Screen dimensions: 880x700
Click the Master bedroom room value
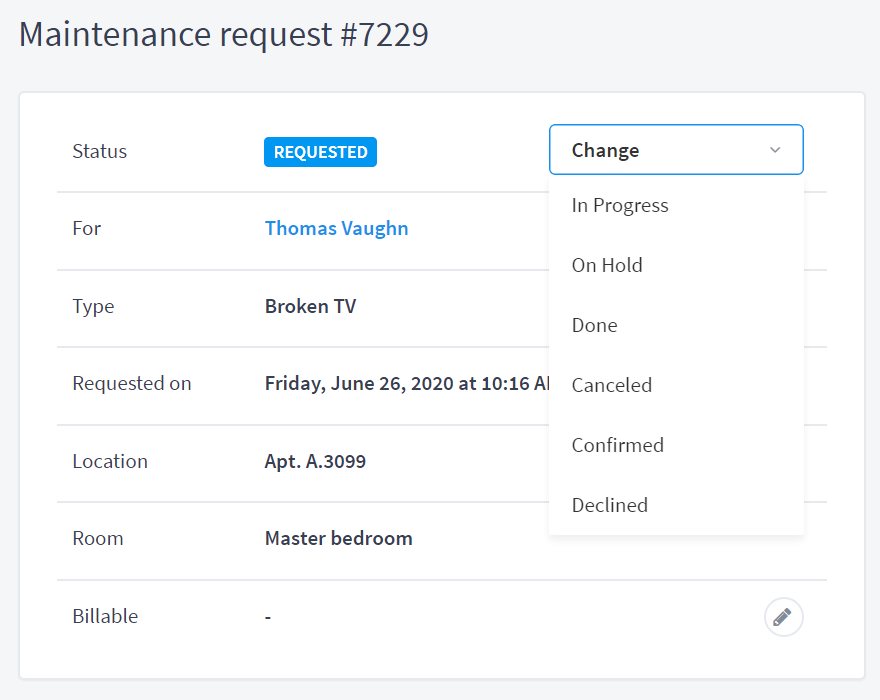[x=339, y=538]
